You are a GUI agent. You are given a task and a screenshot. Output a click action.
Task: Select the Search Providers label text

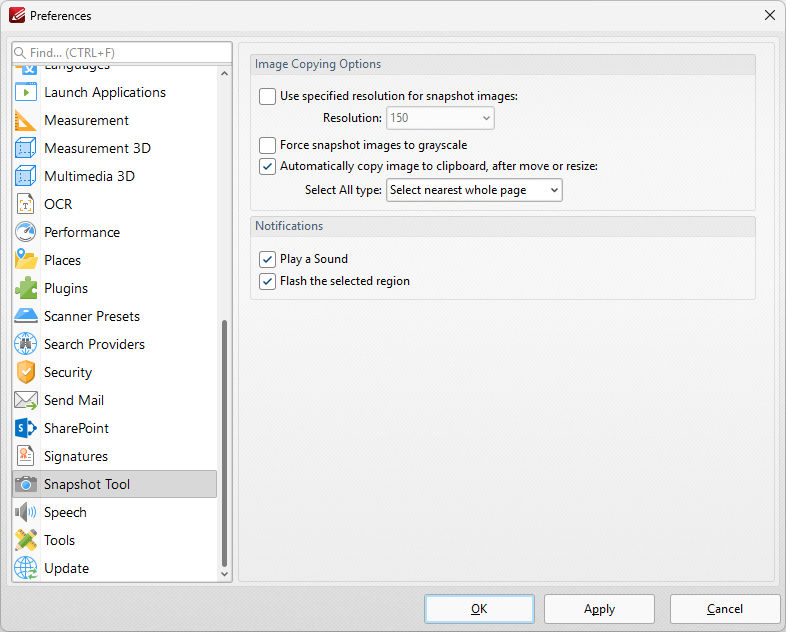pos(94,344)
